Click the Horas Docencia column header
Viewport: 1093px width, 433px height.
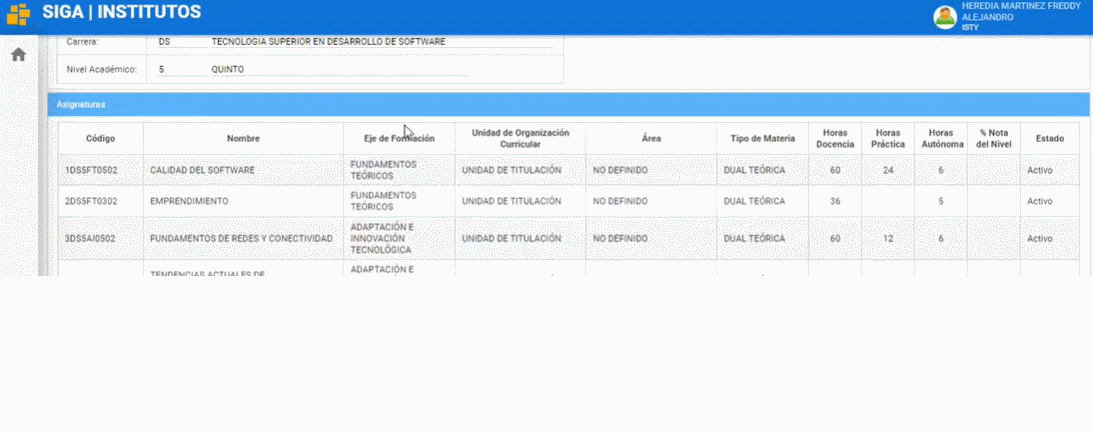[835, 139]
